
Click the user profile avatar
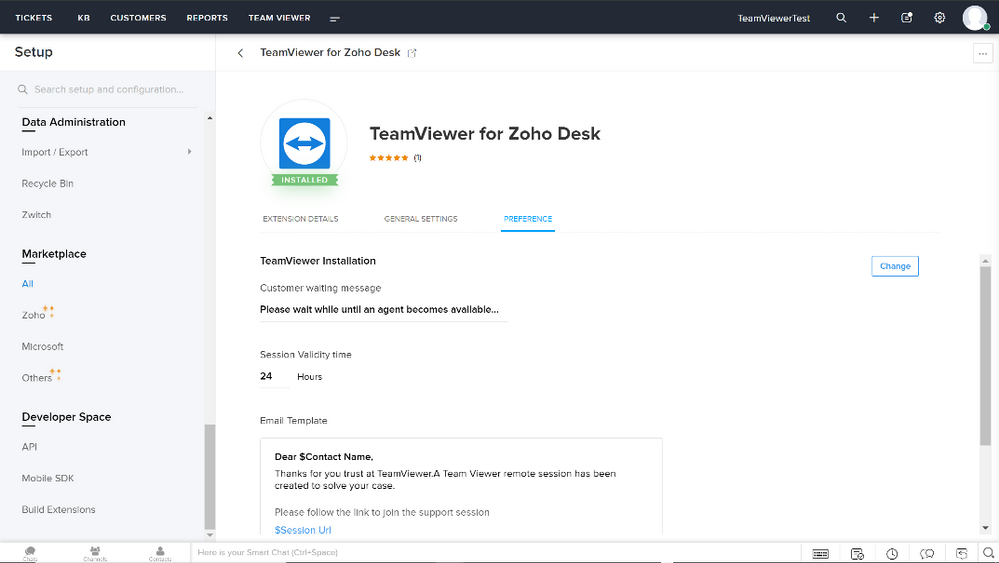pos(975,18)
